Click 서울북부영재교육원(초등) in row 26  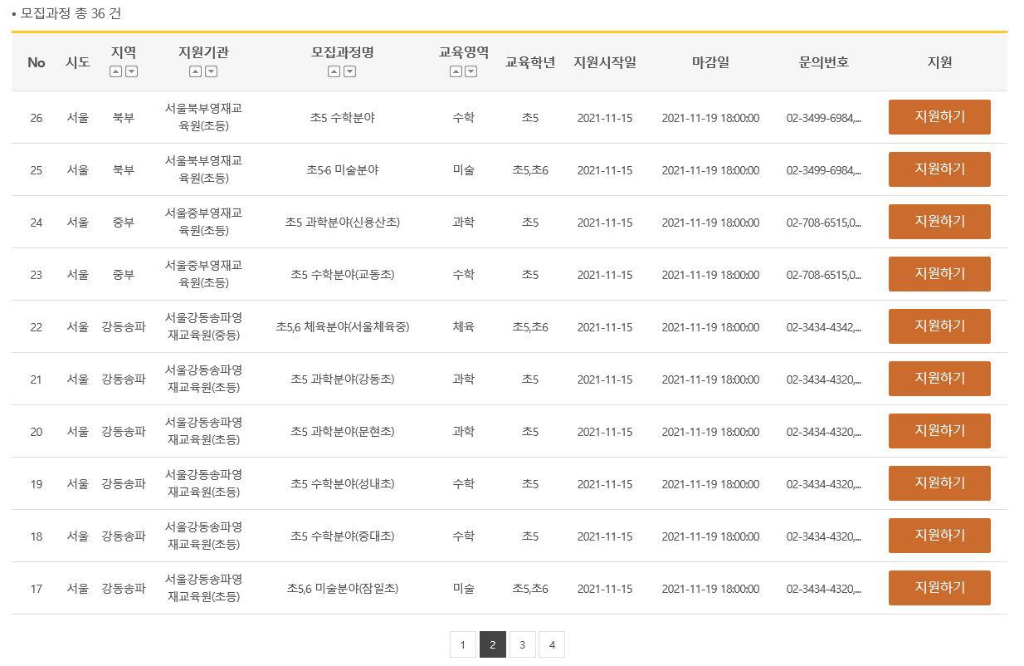(203, 117)
